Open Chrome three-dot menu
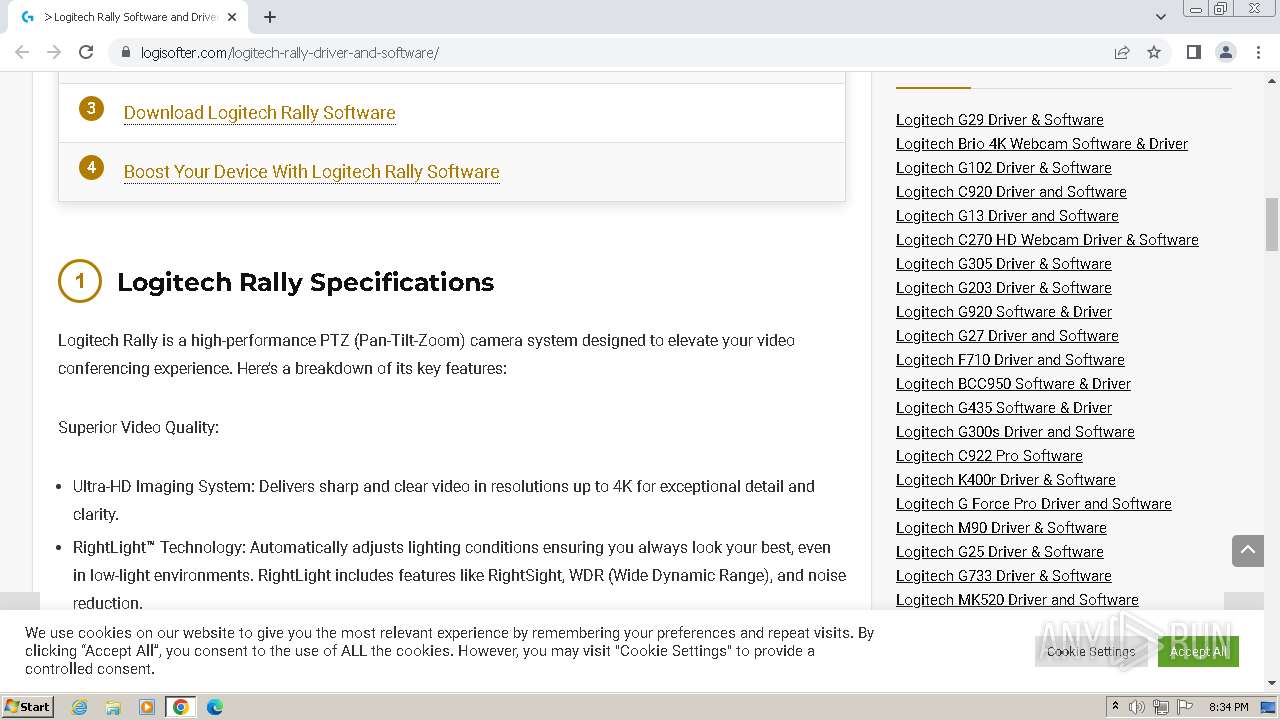Image resolution: width=1280 pixels, height=720 pixels. pos(1258,52)
